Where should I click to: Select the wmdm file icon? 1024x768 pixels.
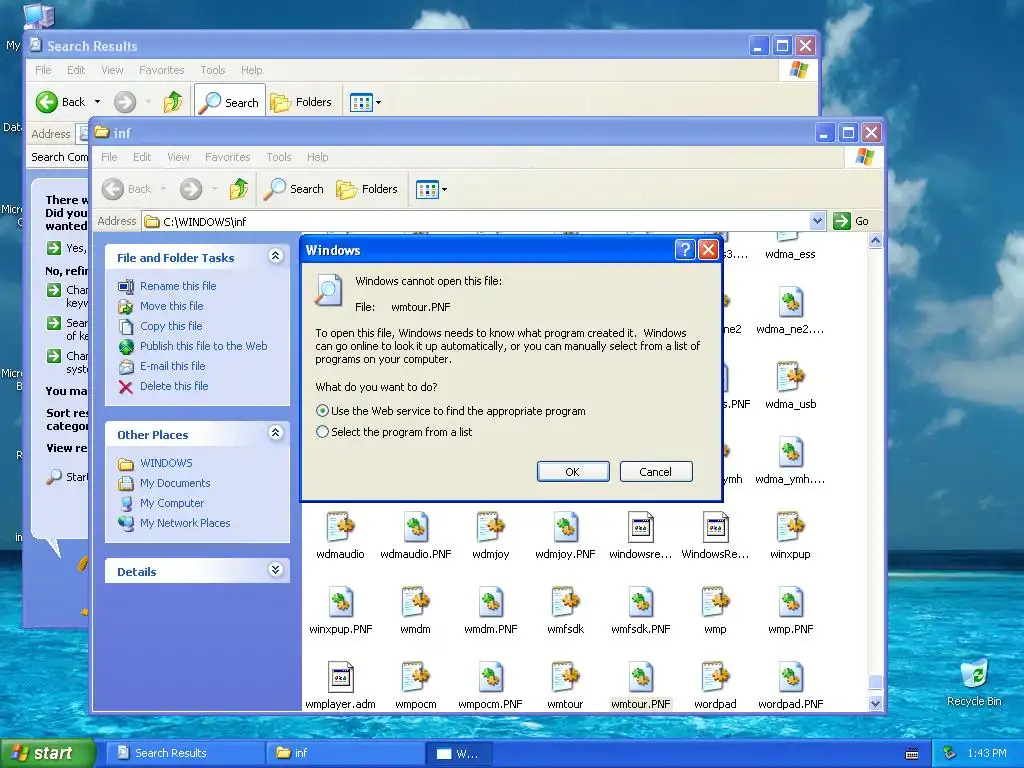(415, 602)
